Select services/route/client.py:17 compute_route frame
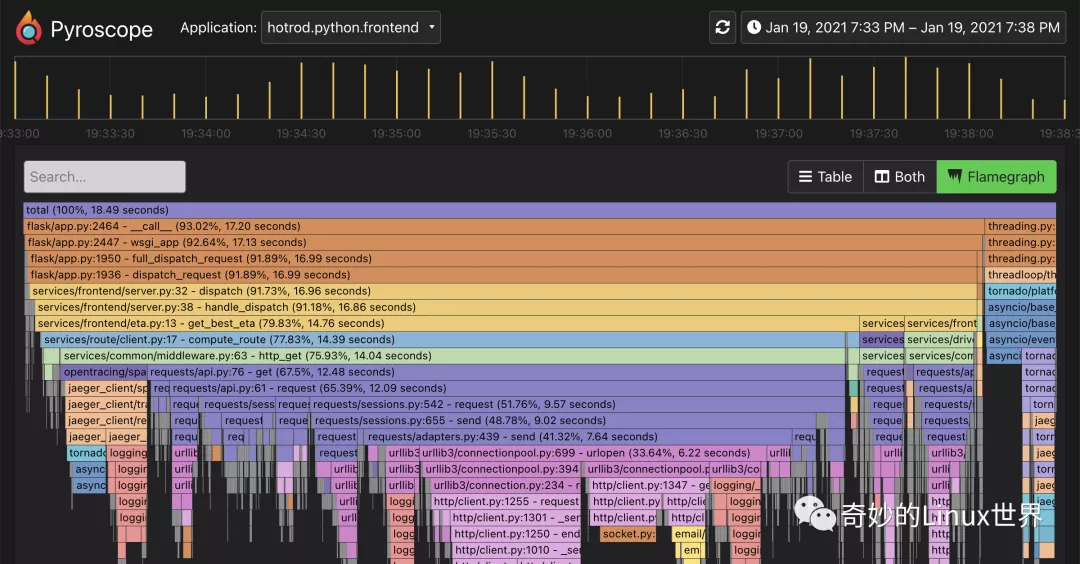Viewport: 1080px width, 564px height. (x=443, y=340)
